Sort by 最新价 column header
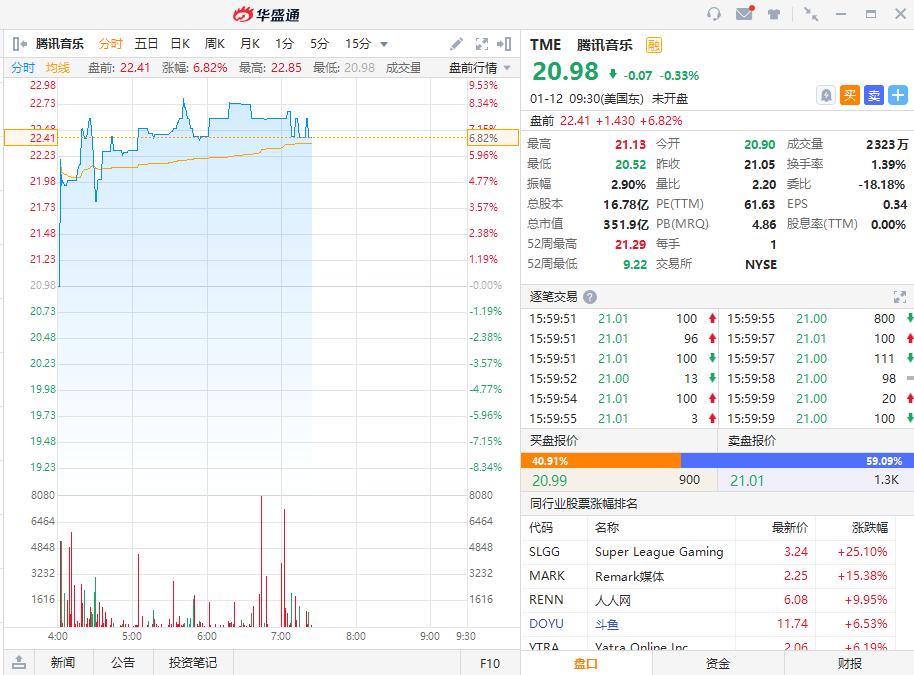Viewport: 914px width, 675px height. pyautogui.click(x=790, y=528)
